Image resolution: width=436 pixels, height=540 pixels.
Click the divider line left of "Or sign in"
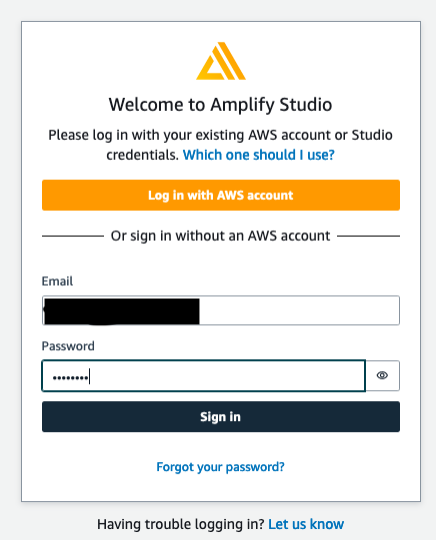(73, 236)
